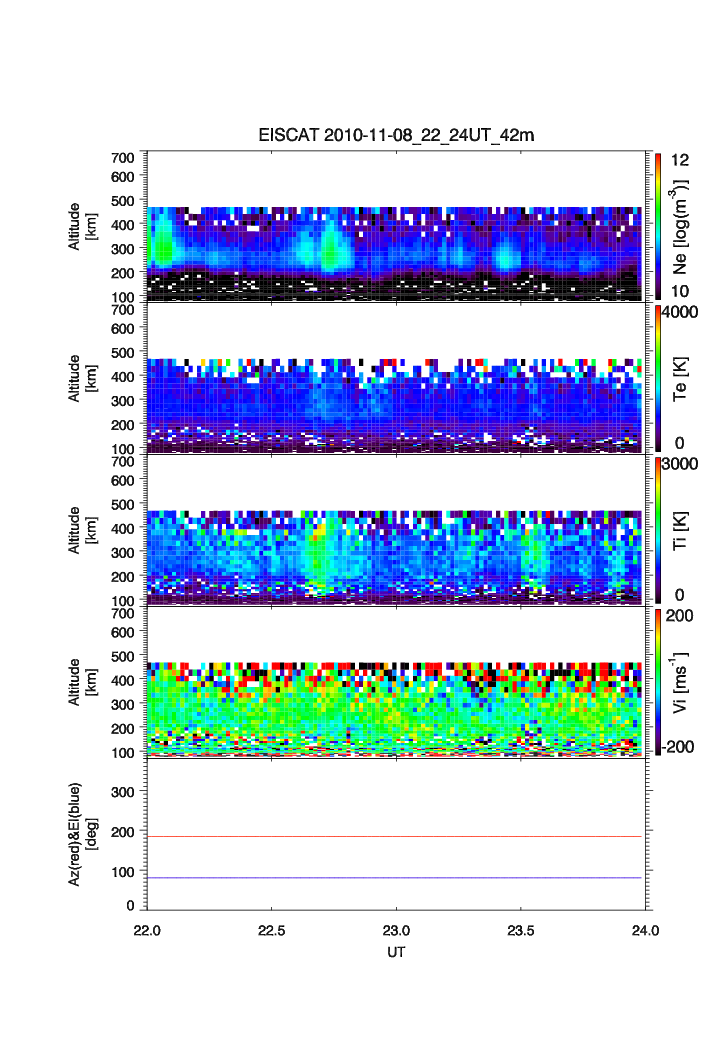Image resolution: width=708 pixels, height=1062 pixels.
Task: Click the 22.5 tick label on time axis
Action: (272, 930)
